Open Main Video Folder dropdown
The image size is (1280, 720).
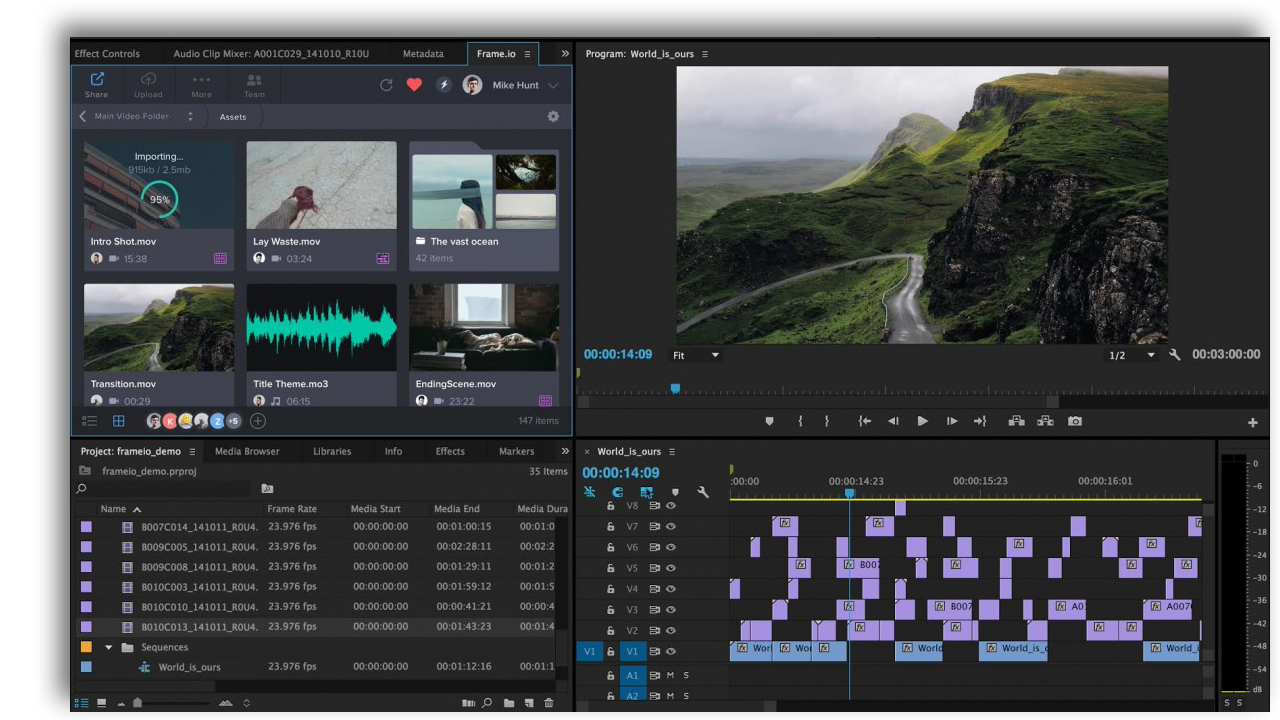click(x=191, y=116)
